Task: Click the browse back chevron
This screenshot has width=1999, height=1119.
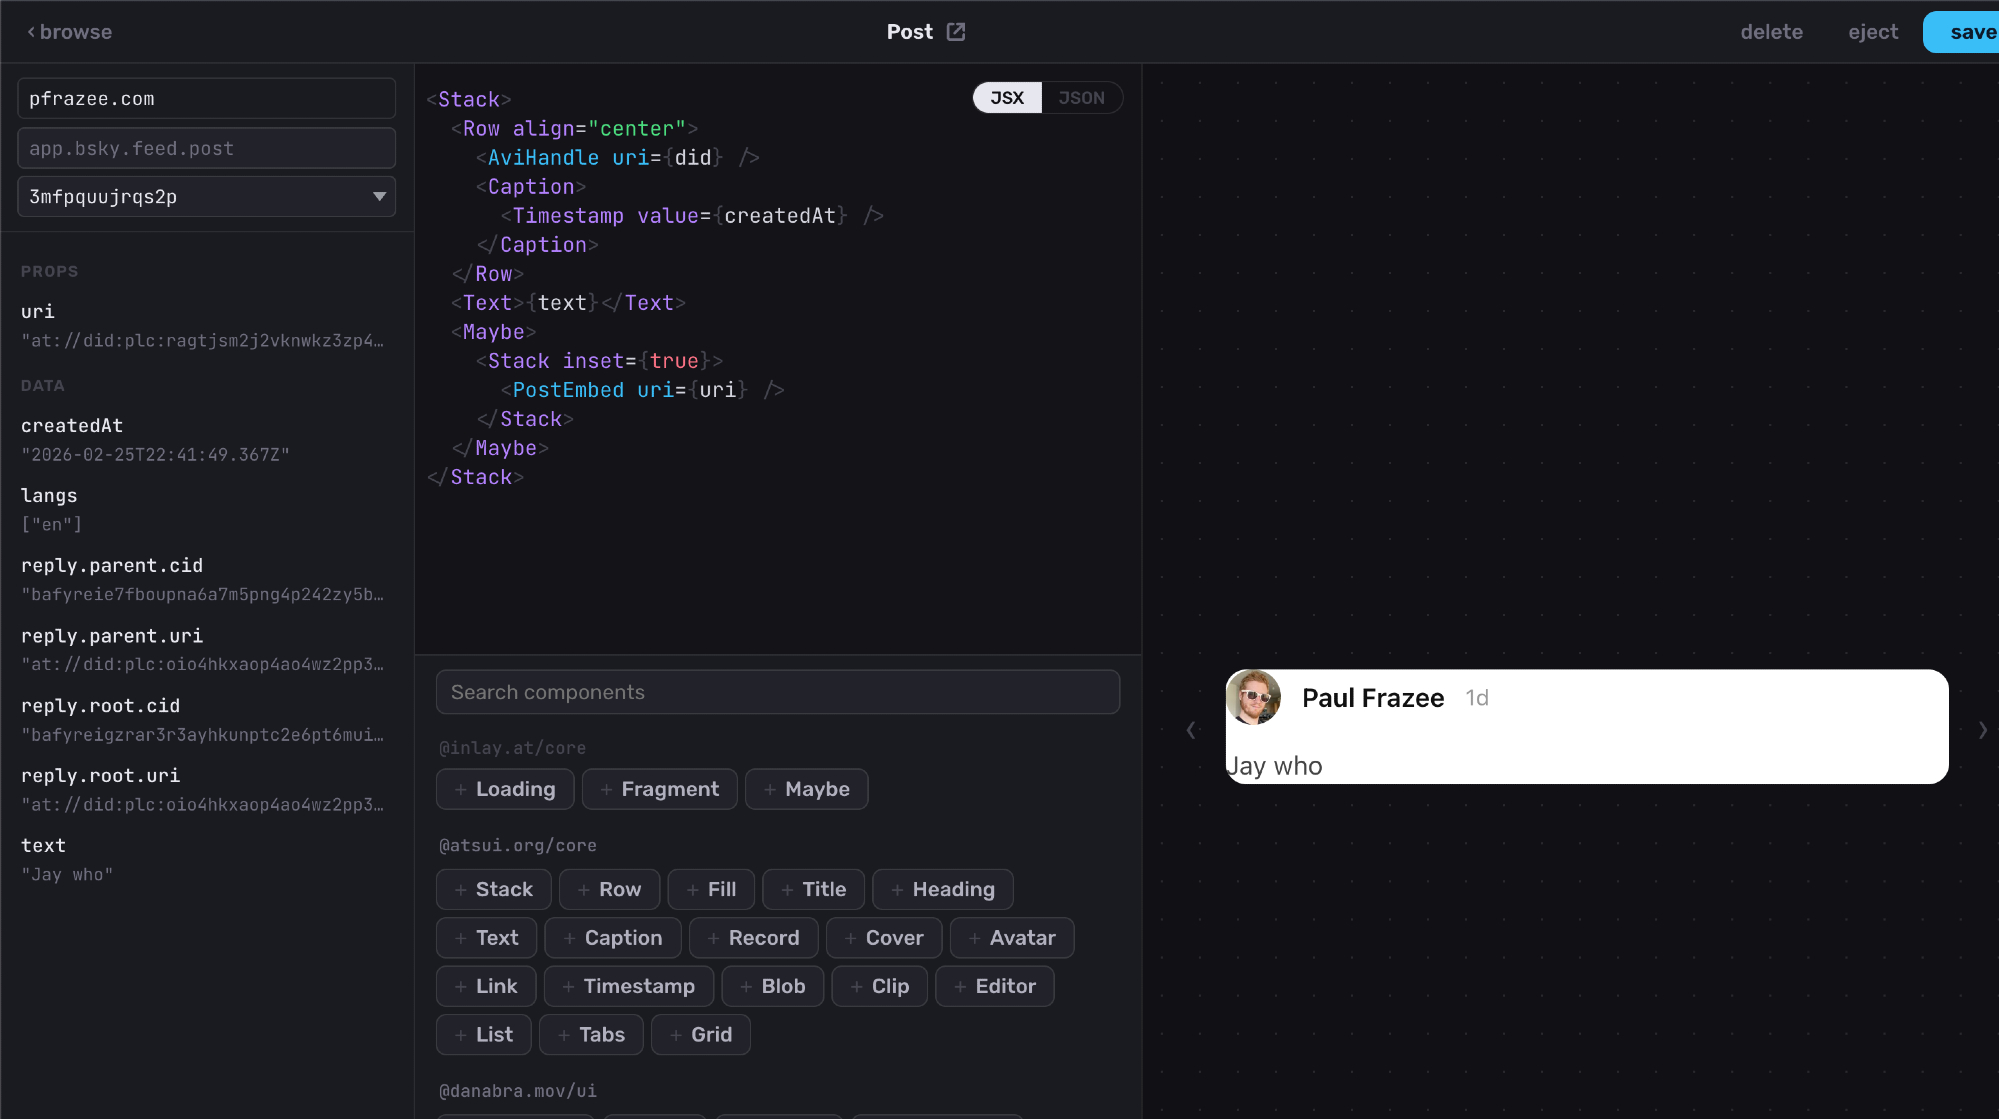Action: pyautogui.click(x=31, y=32)
